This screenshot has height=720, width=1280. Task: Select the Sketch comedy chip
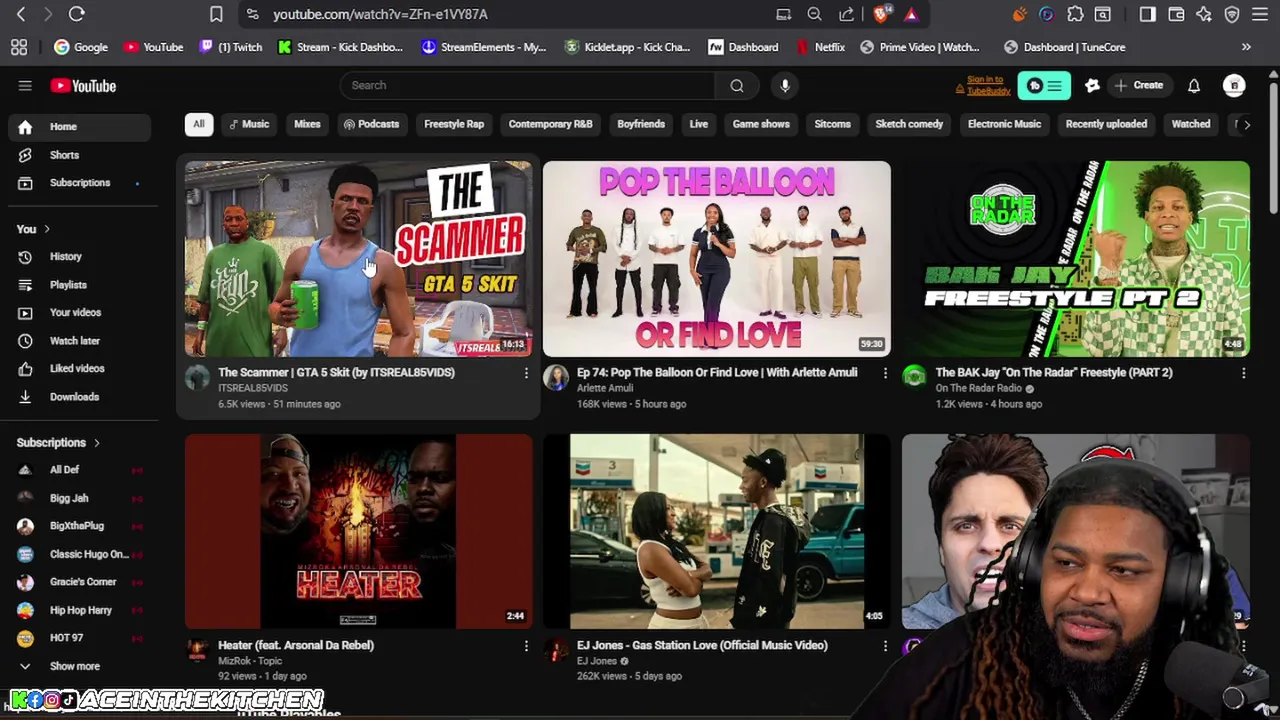tap(909, 124)
